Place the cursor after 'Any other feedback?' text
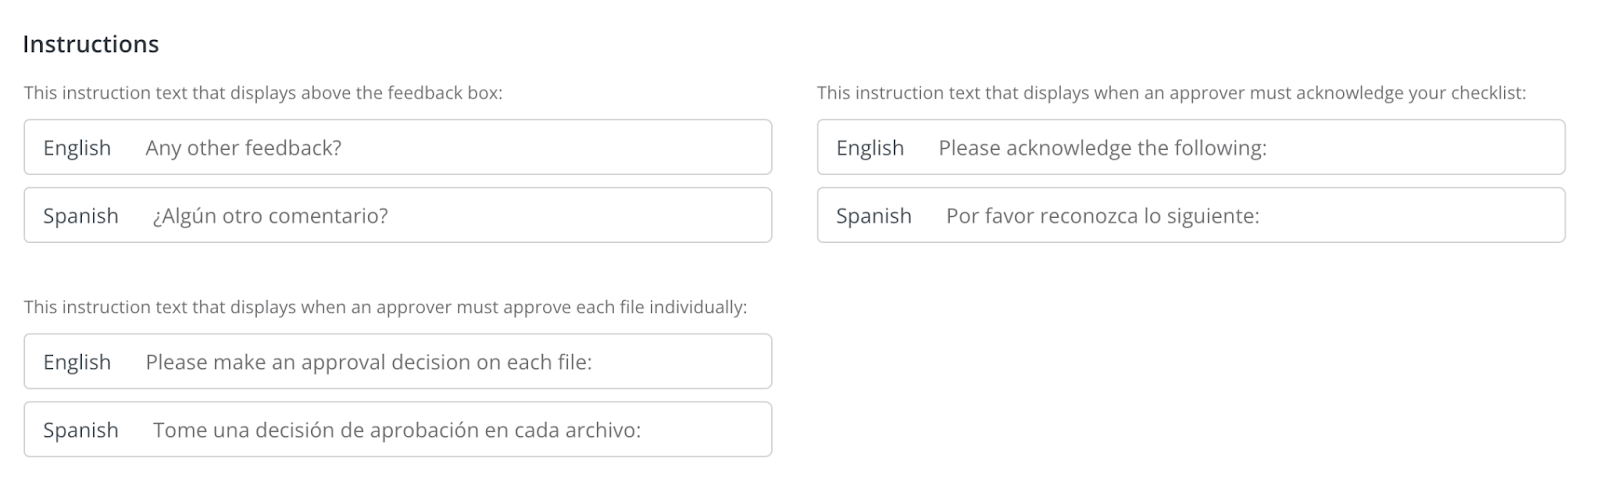This screenshot has height=486, width=1600. click(x=345, y=148)
